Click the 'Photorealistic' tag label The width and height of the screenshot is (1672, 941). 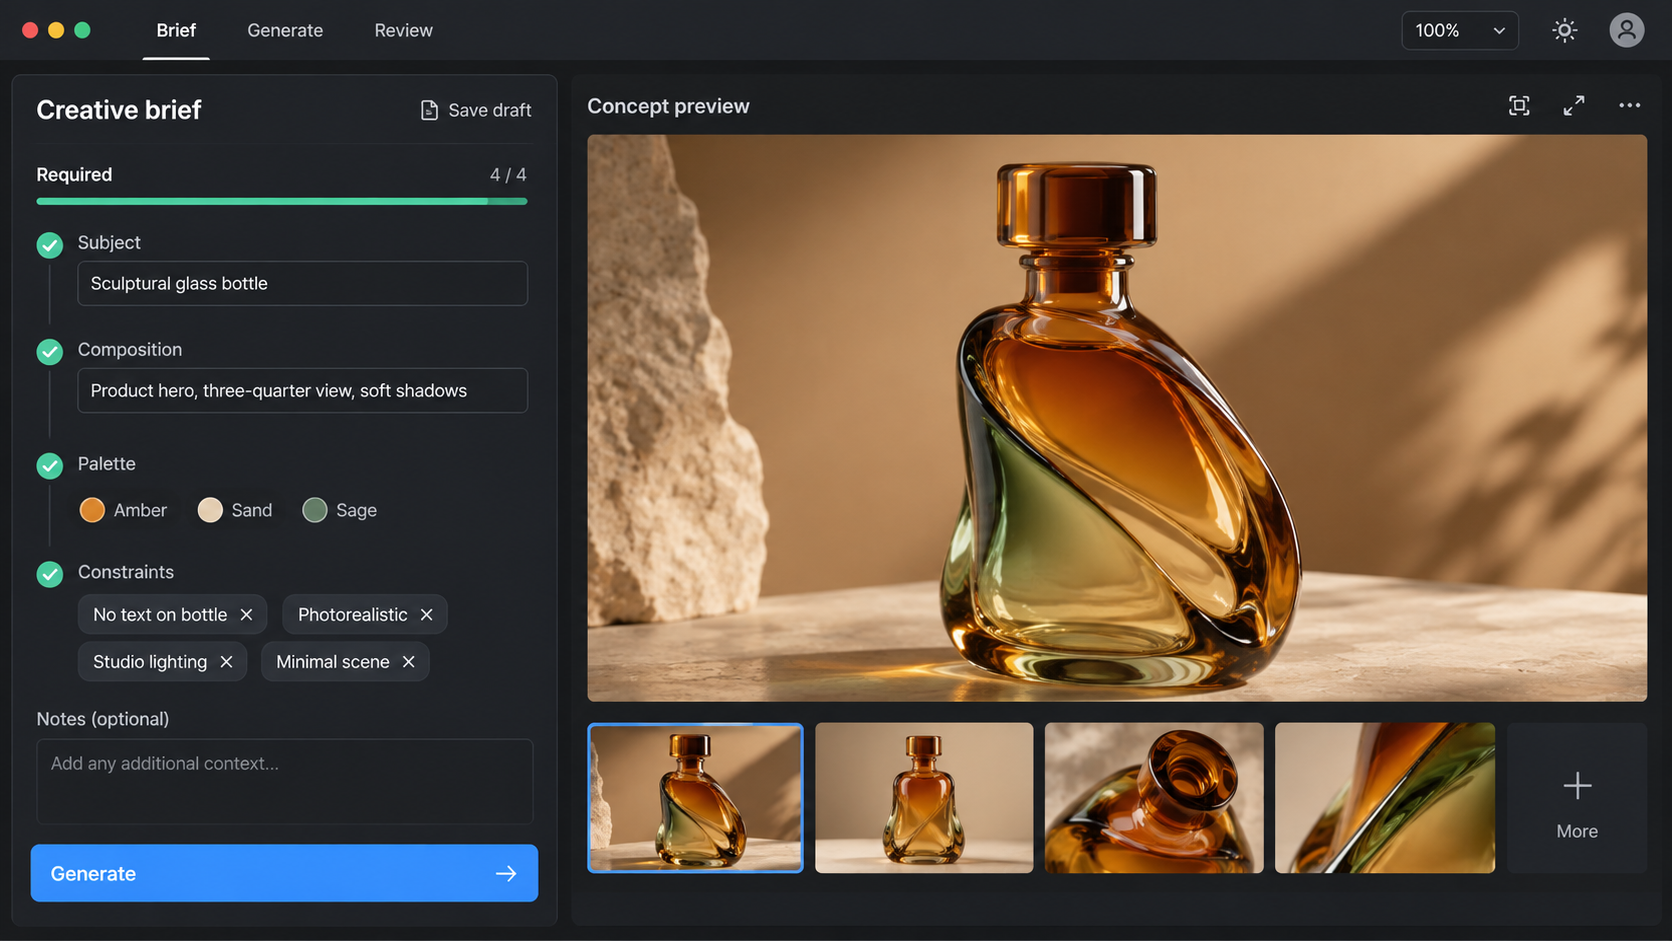(353, 615)
